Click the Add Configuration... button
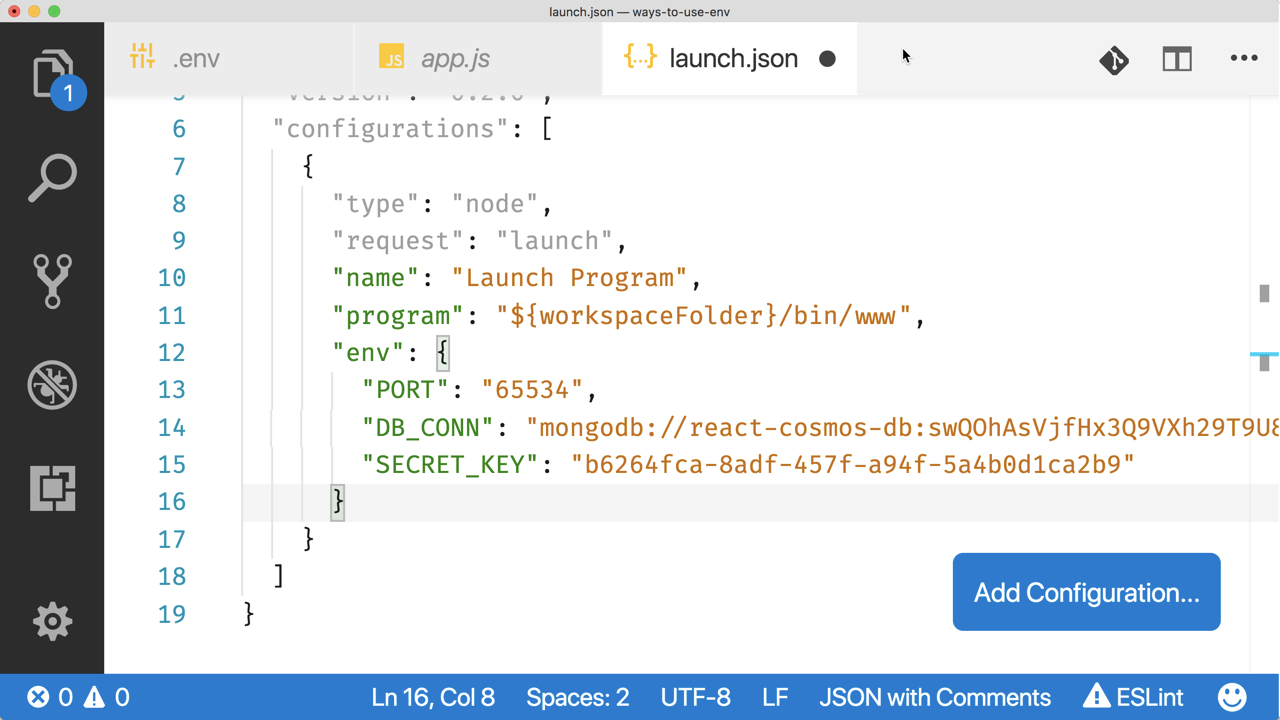Viewport: 1280px width, 720px height. click(x=1086, y=592)
